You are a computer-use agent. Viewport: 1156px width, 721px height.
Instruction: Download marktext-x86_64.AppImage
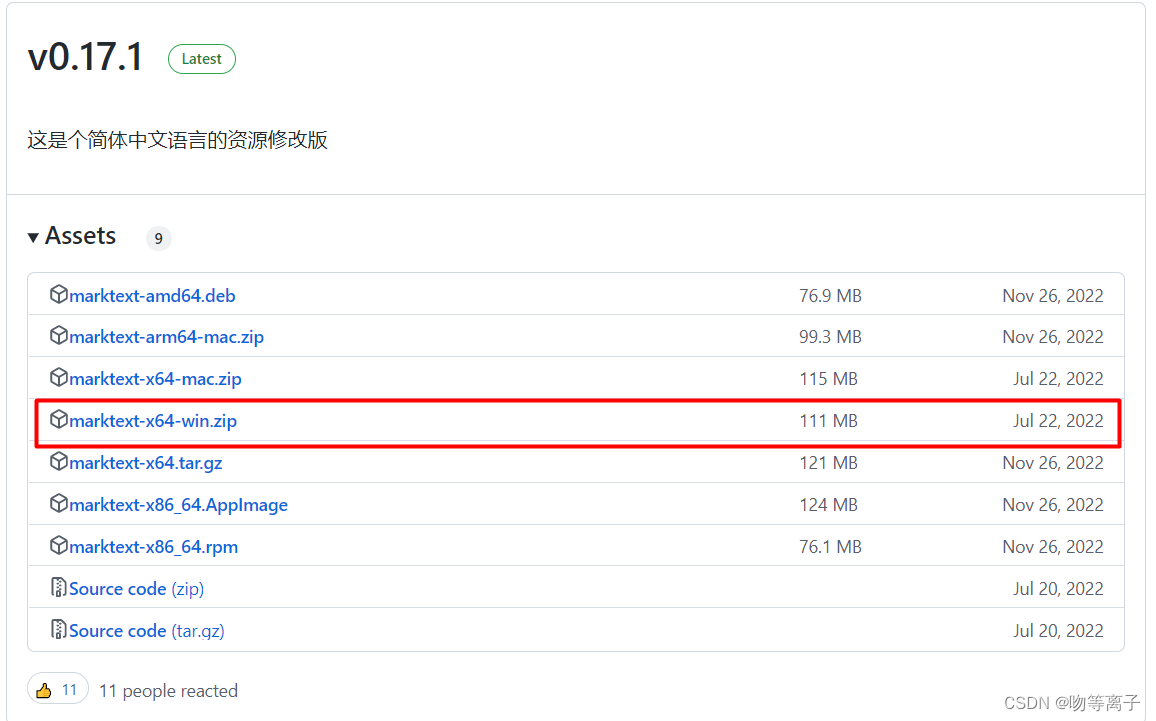click(x=178, y=505)
